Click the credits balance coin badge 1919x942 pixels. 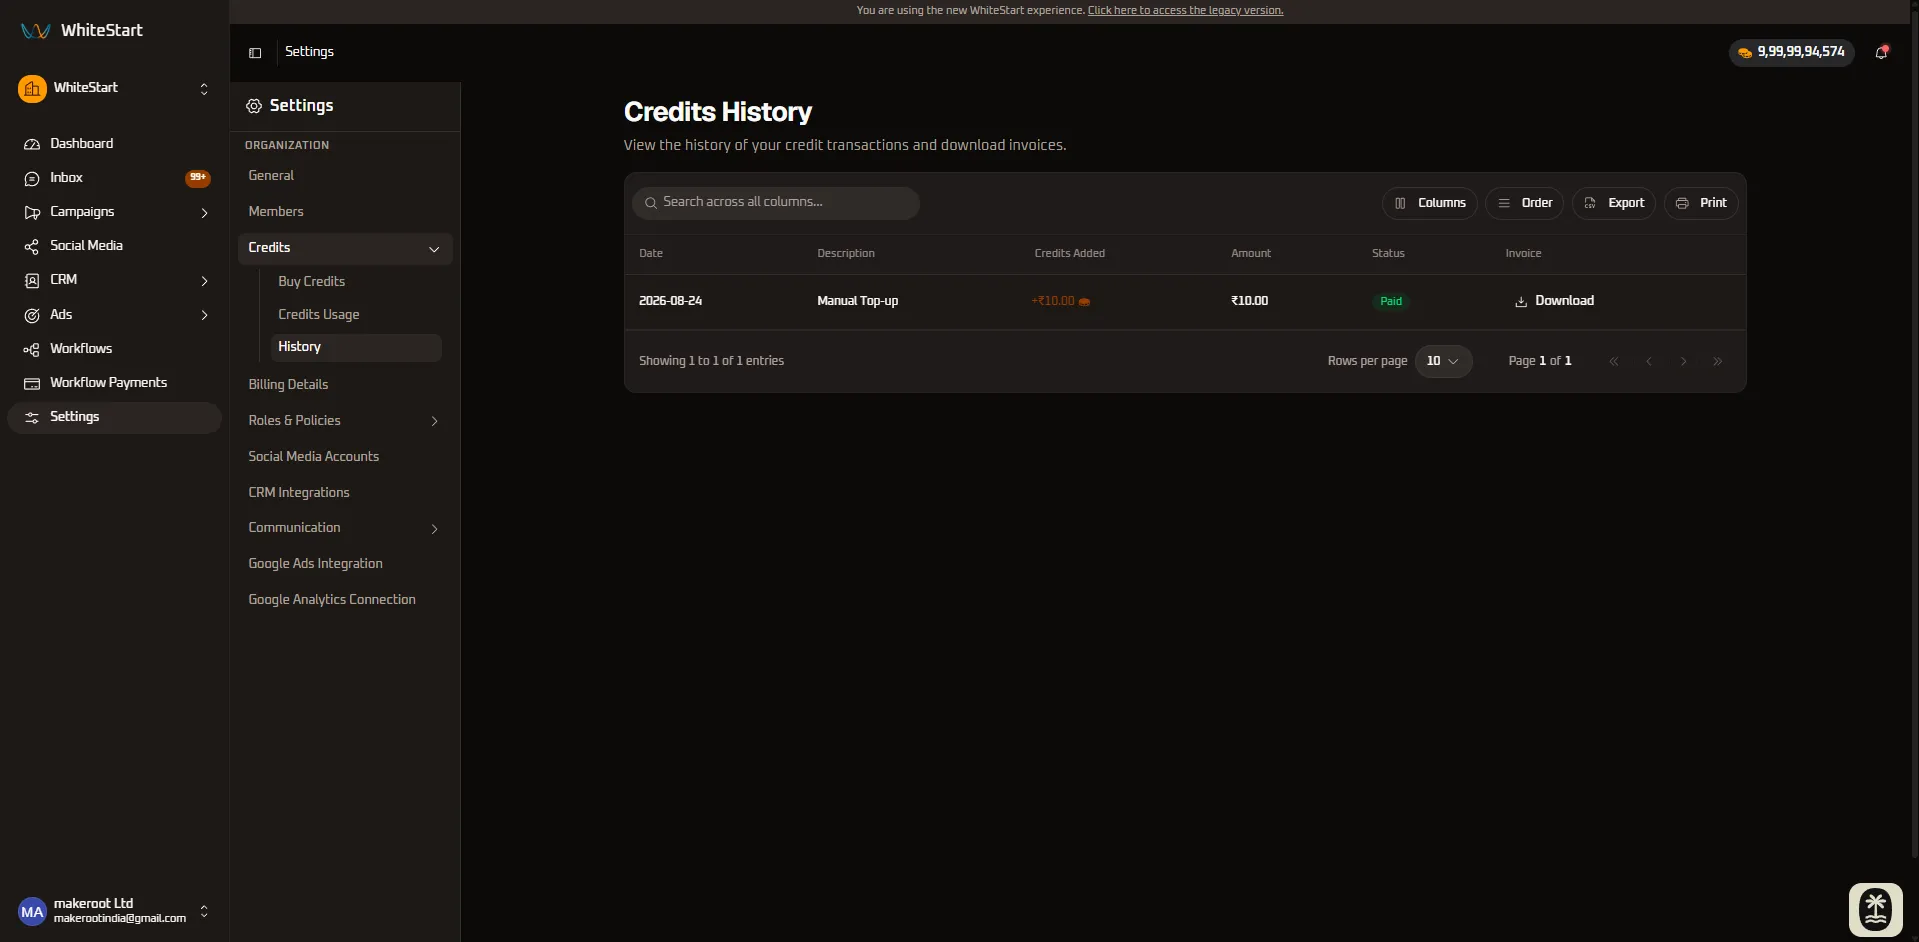pyautogui.click(x=1791, y=52)
